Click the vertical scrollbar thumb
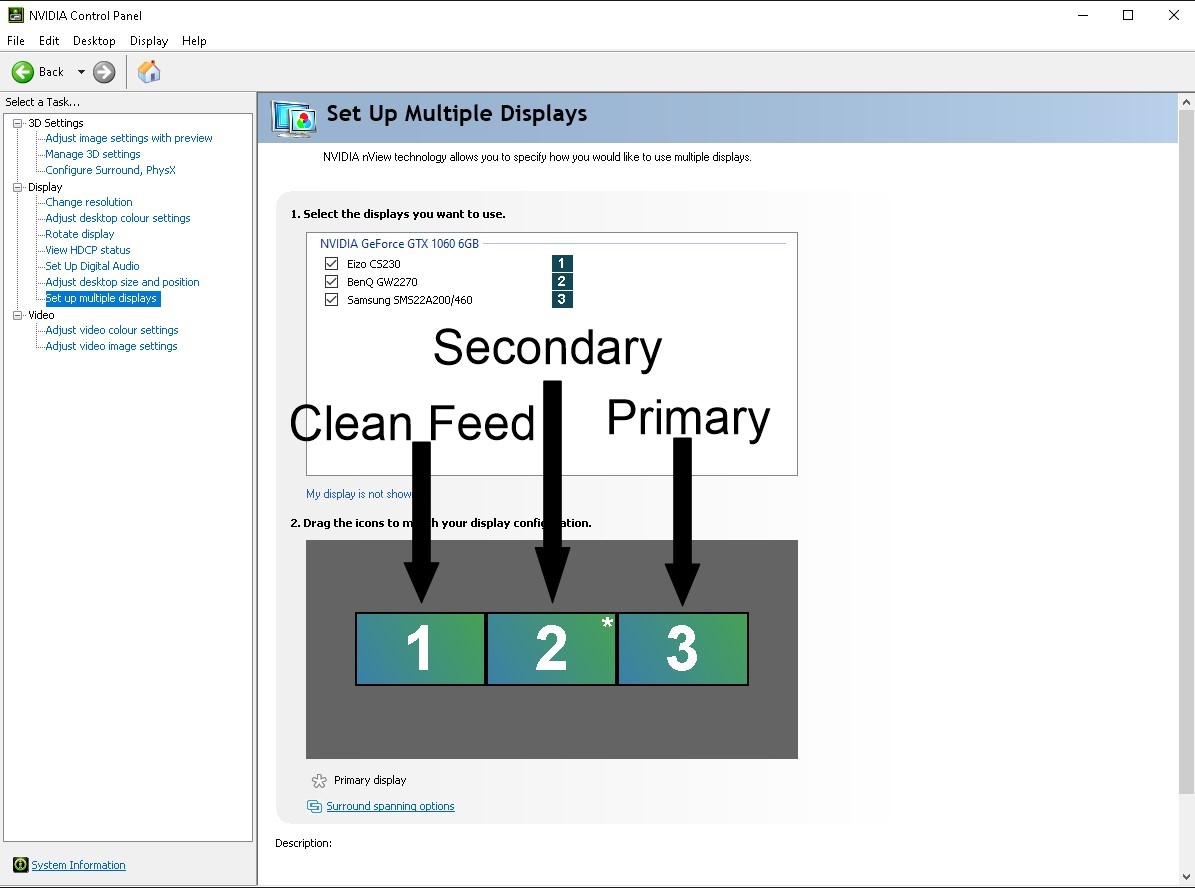The height and width of the screenshot is (888, 1195). click(1186, 452)
